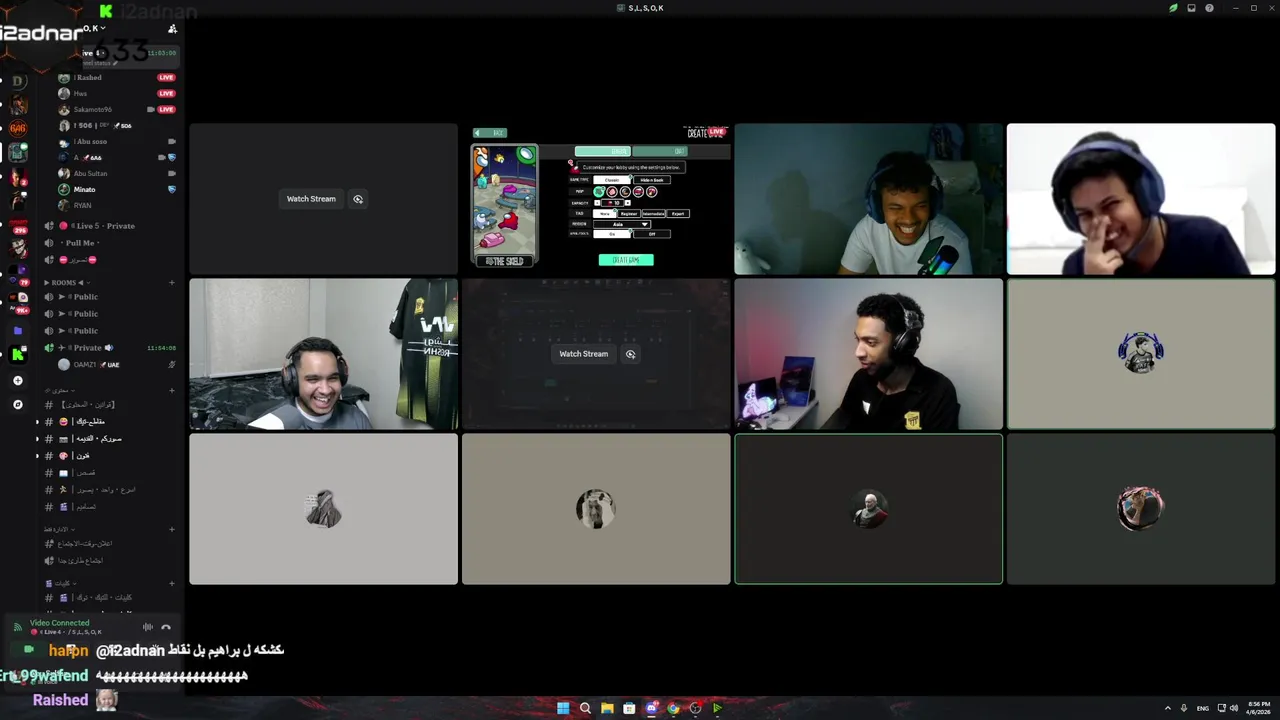Click the Video Connected status text
This screenshot has width=1280, height=720.
pyautogui.click(x=59, y=623)
